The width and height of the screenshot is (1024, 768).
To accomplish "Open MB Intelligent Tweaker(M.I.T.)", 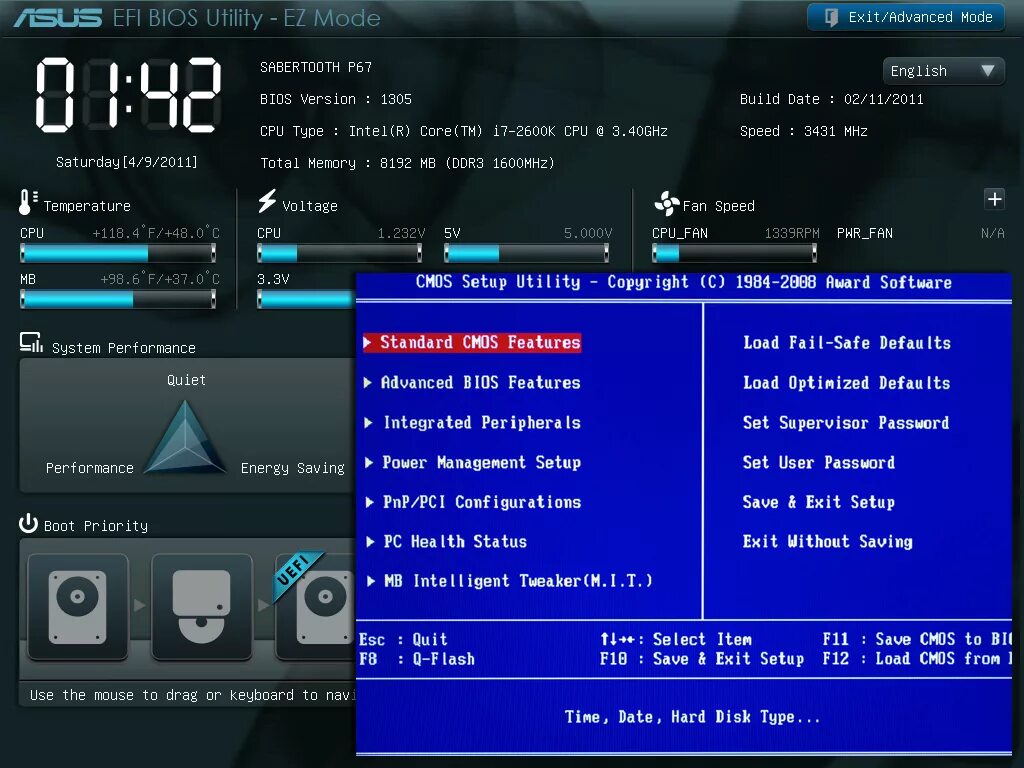I will (518, 581).
